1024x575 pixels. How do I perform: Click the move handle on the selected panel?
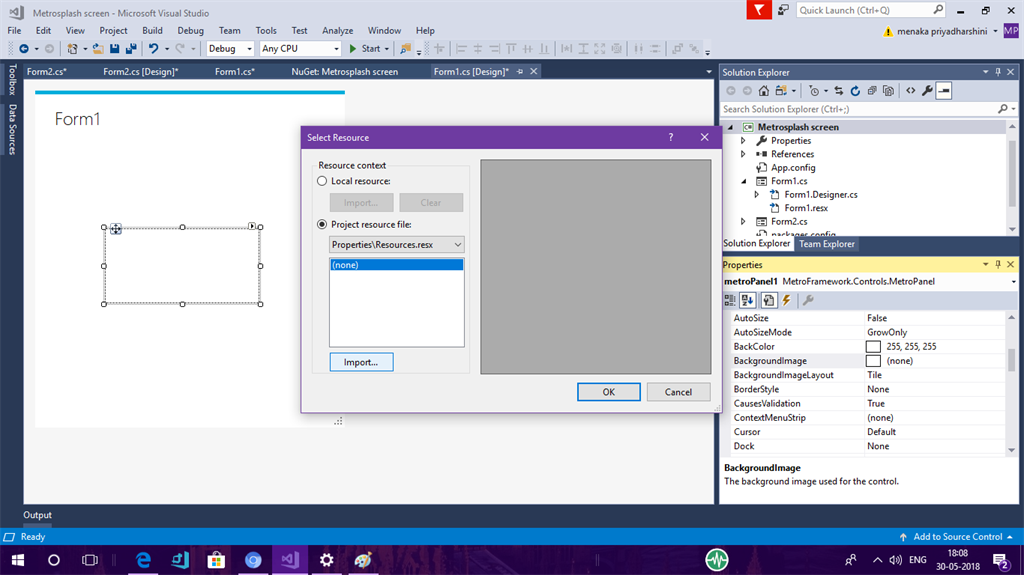tap(116, 228)
